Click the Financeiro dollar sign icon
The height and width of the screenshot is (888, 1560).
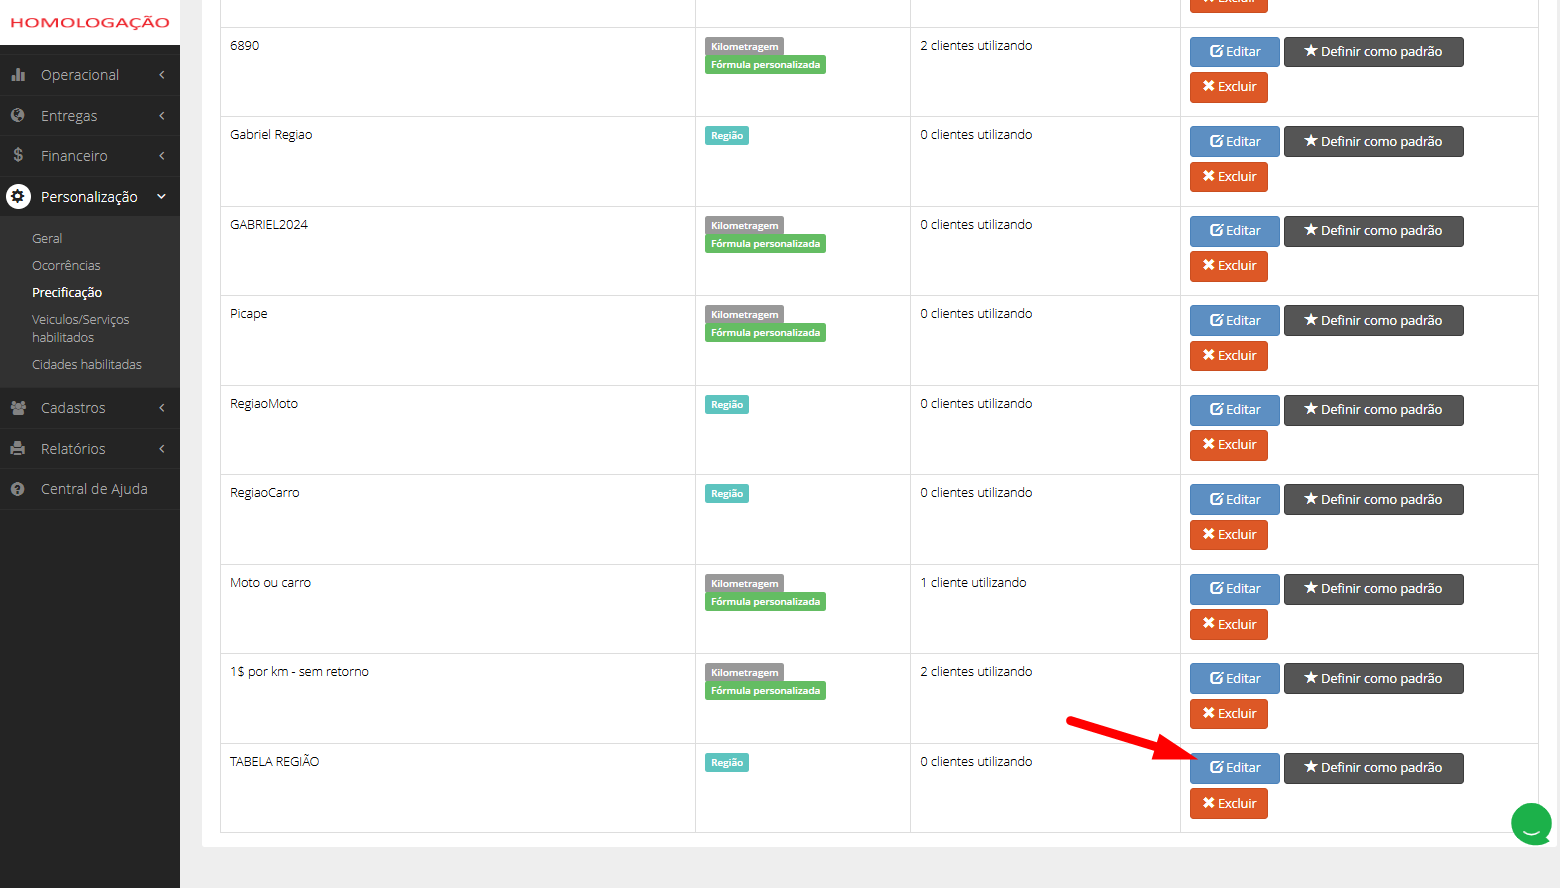18,156
